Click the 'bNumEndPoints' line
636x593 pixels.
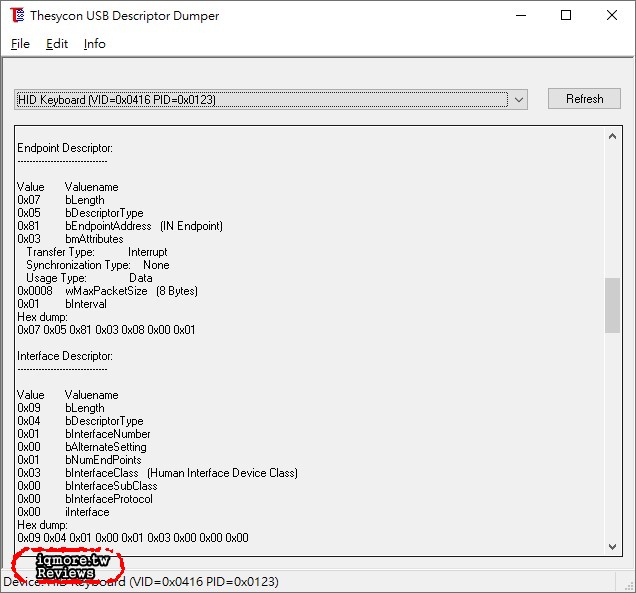point(80,460)
